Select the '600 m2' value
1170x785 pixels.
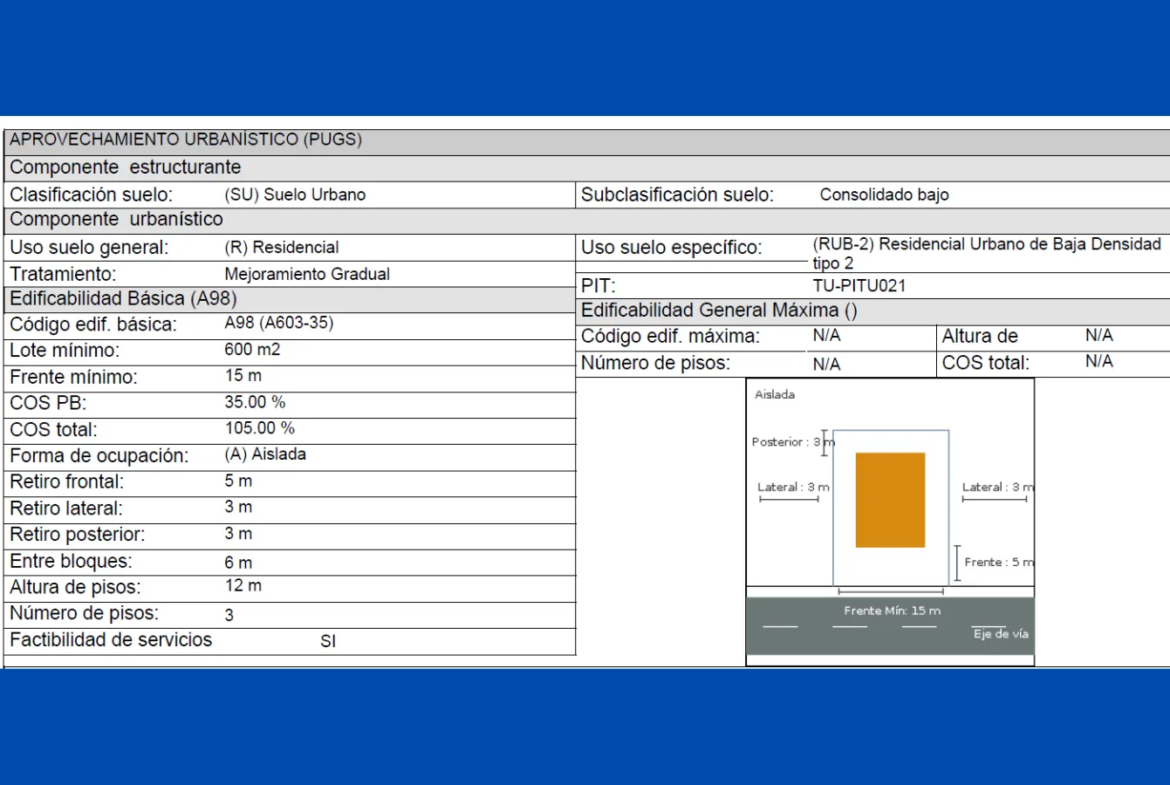(252, 349)
